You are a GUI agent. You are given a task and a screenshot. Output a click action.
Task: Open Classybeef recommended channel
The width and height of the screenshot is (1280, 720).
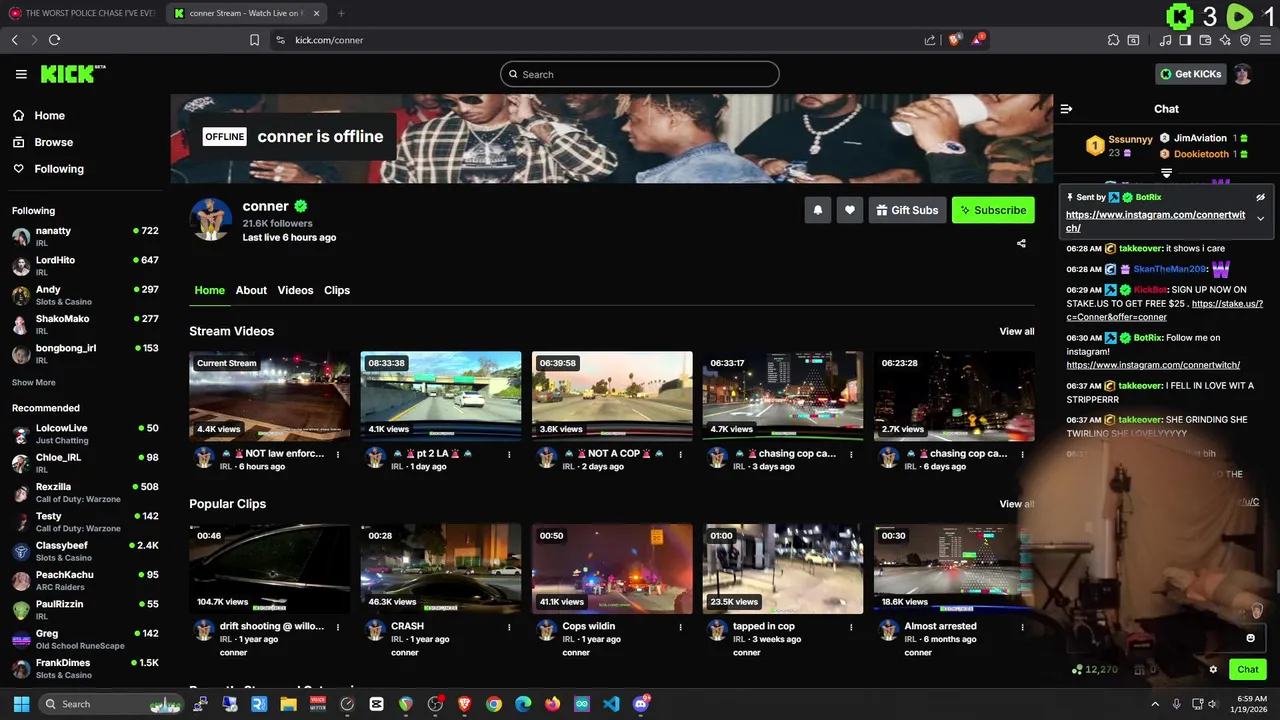coord(85,551)
